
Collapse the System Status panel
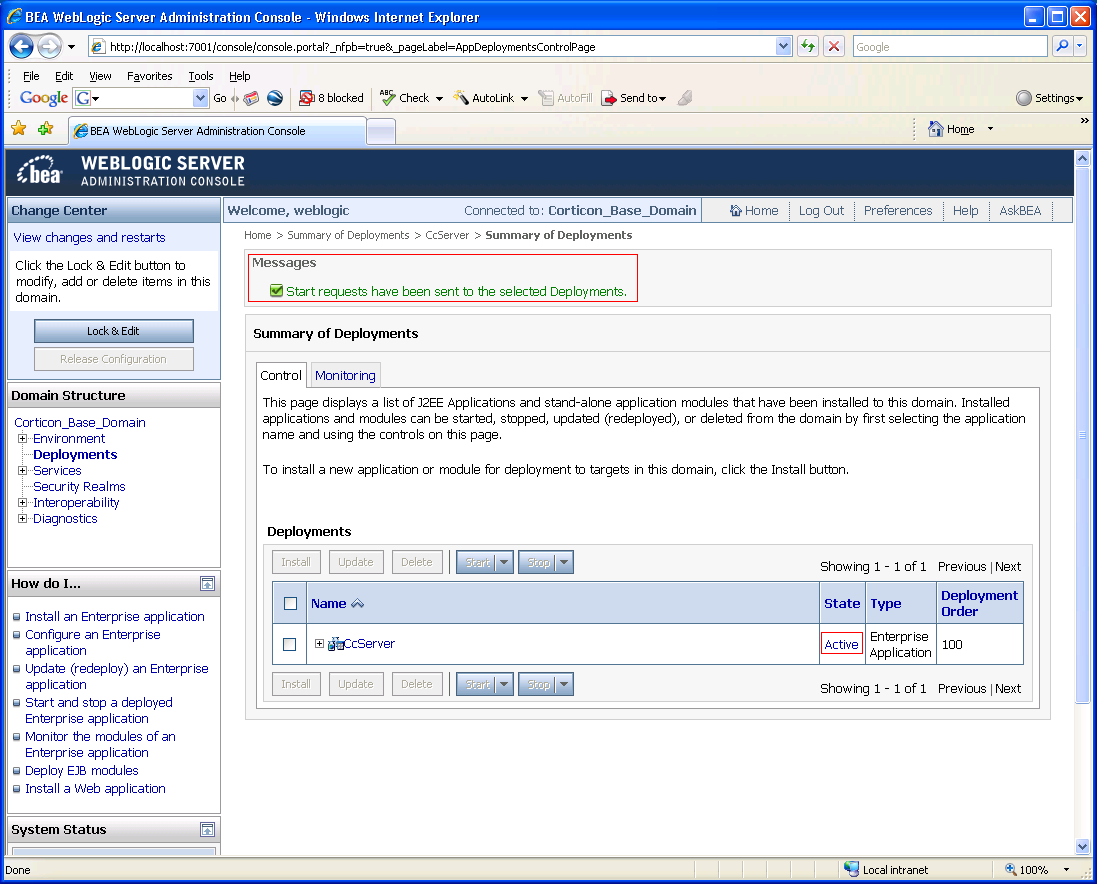click(207, 830)
